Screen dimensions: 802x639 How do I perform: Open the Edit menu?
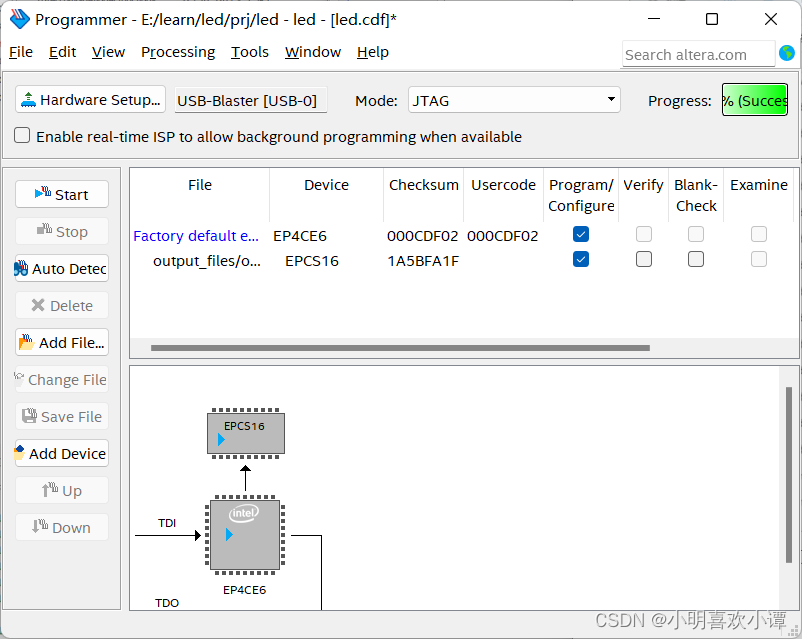pos(62,52)
